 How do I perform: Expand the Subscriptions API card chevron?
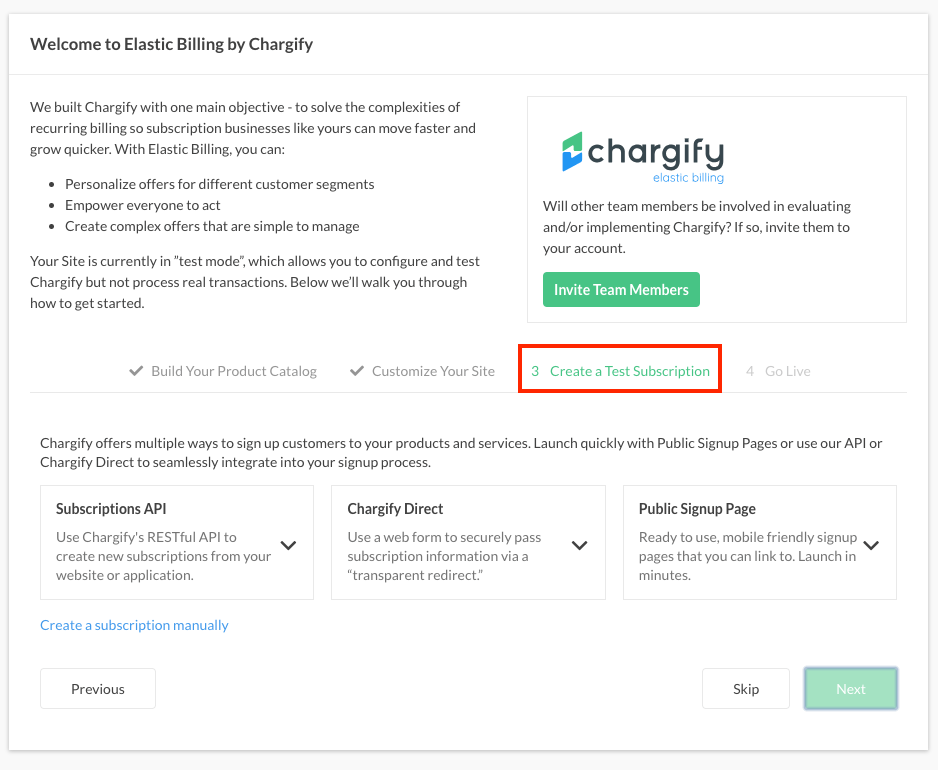(x=288, y=545)
